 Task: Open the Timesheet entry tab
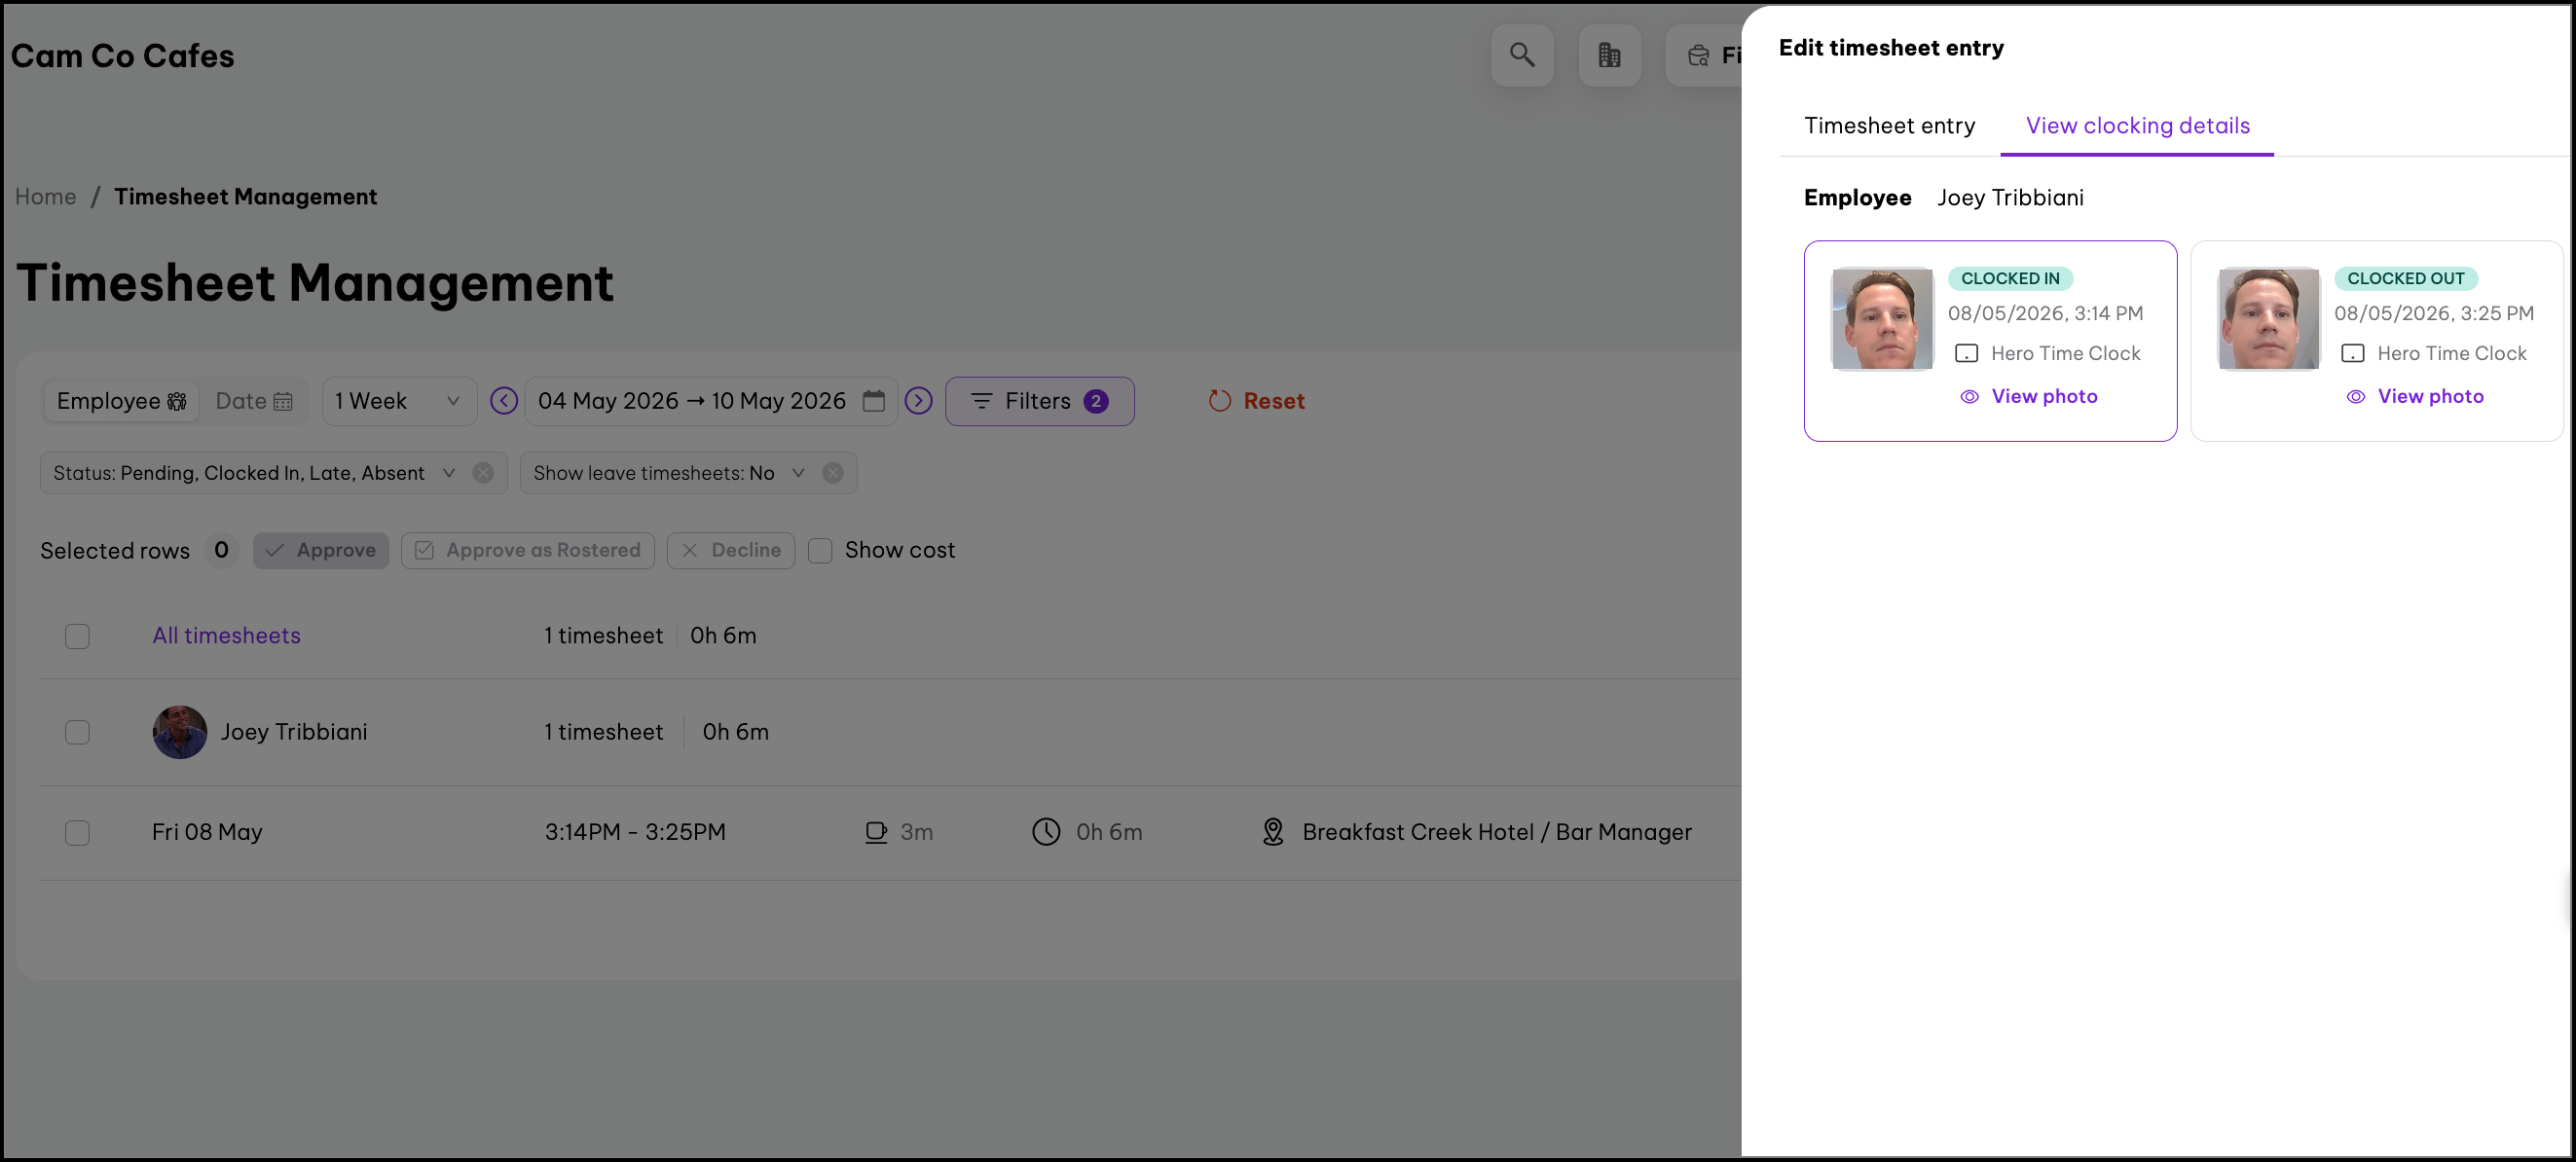coord(1889,126)
